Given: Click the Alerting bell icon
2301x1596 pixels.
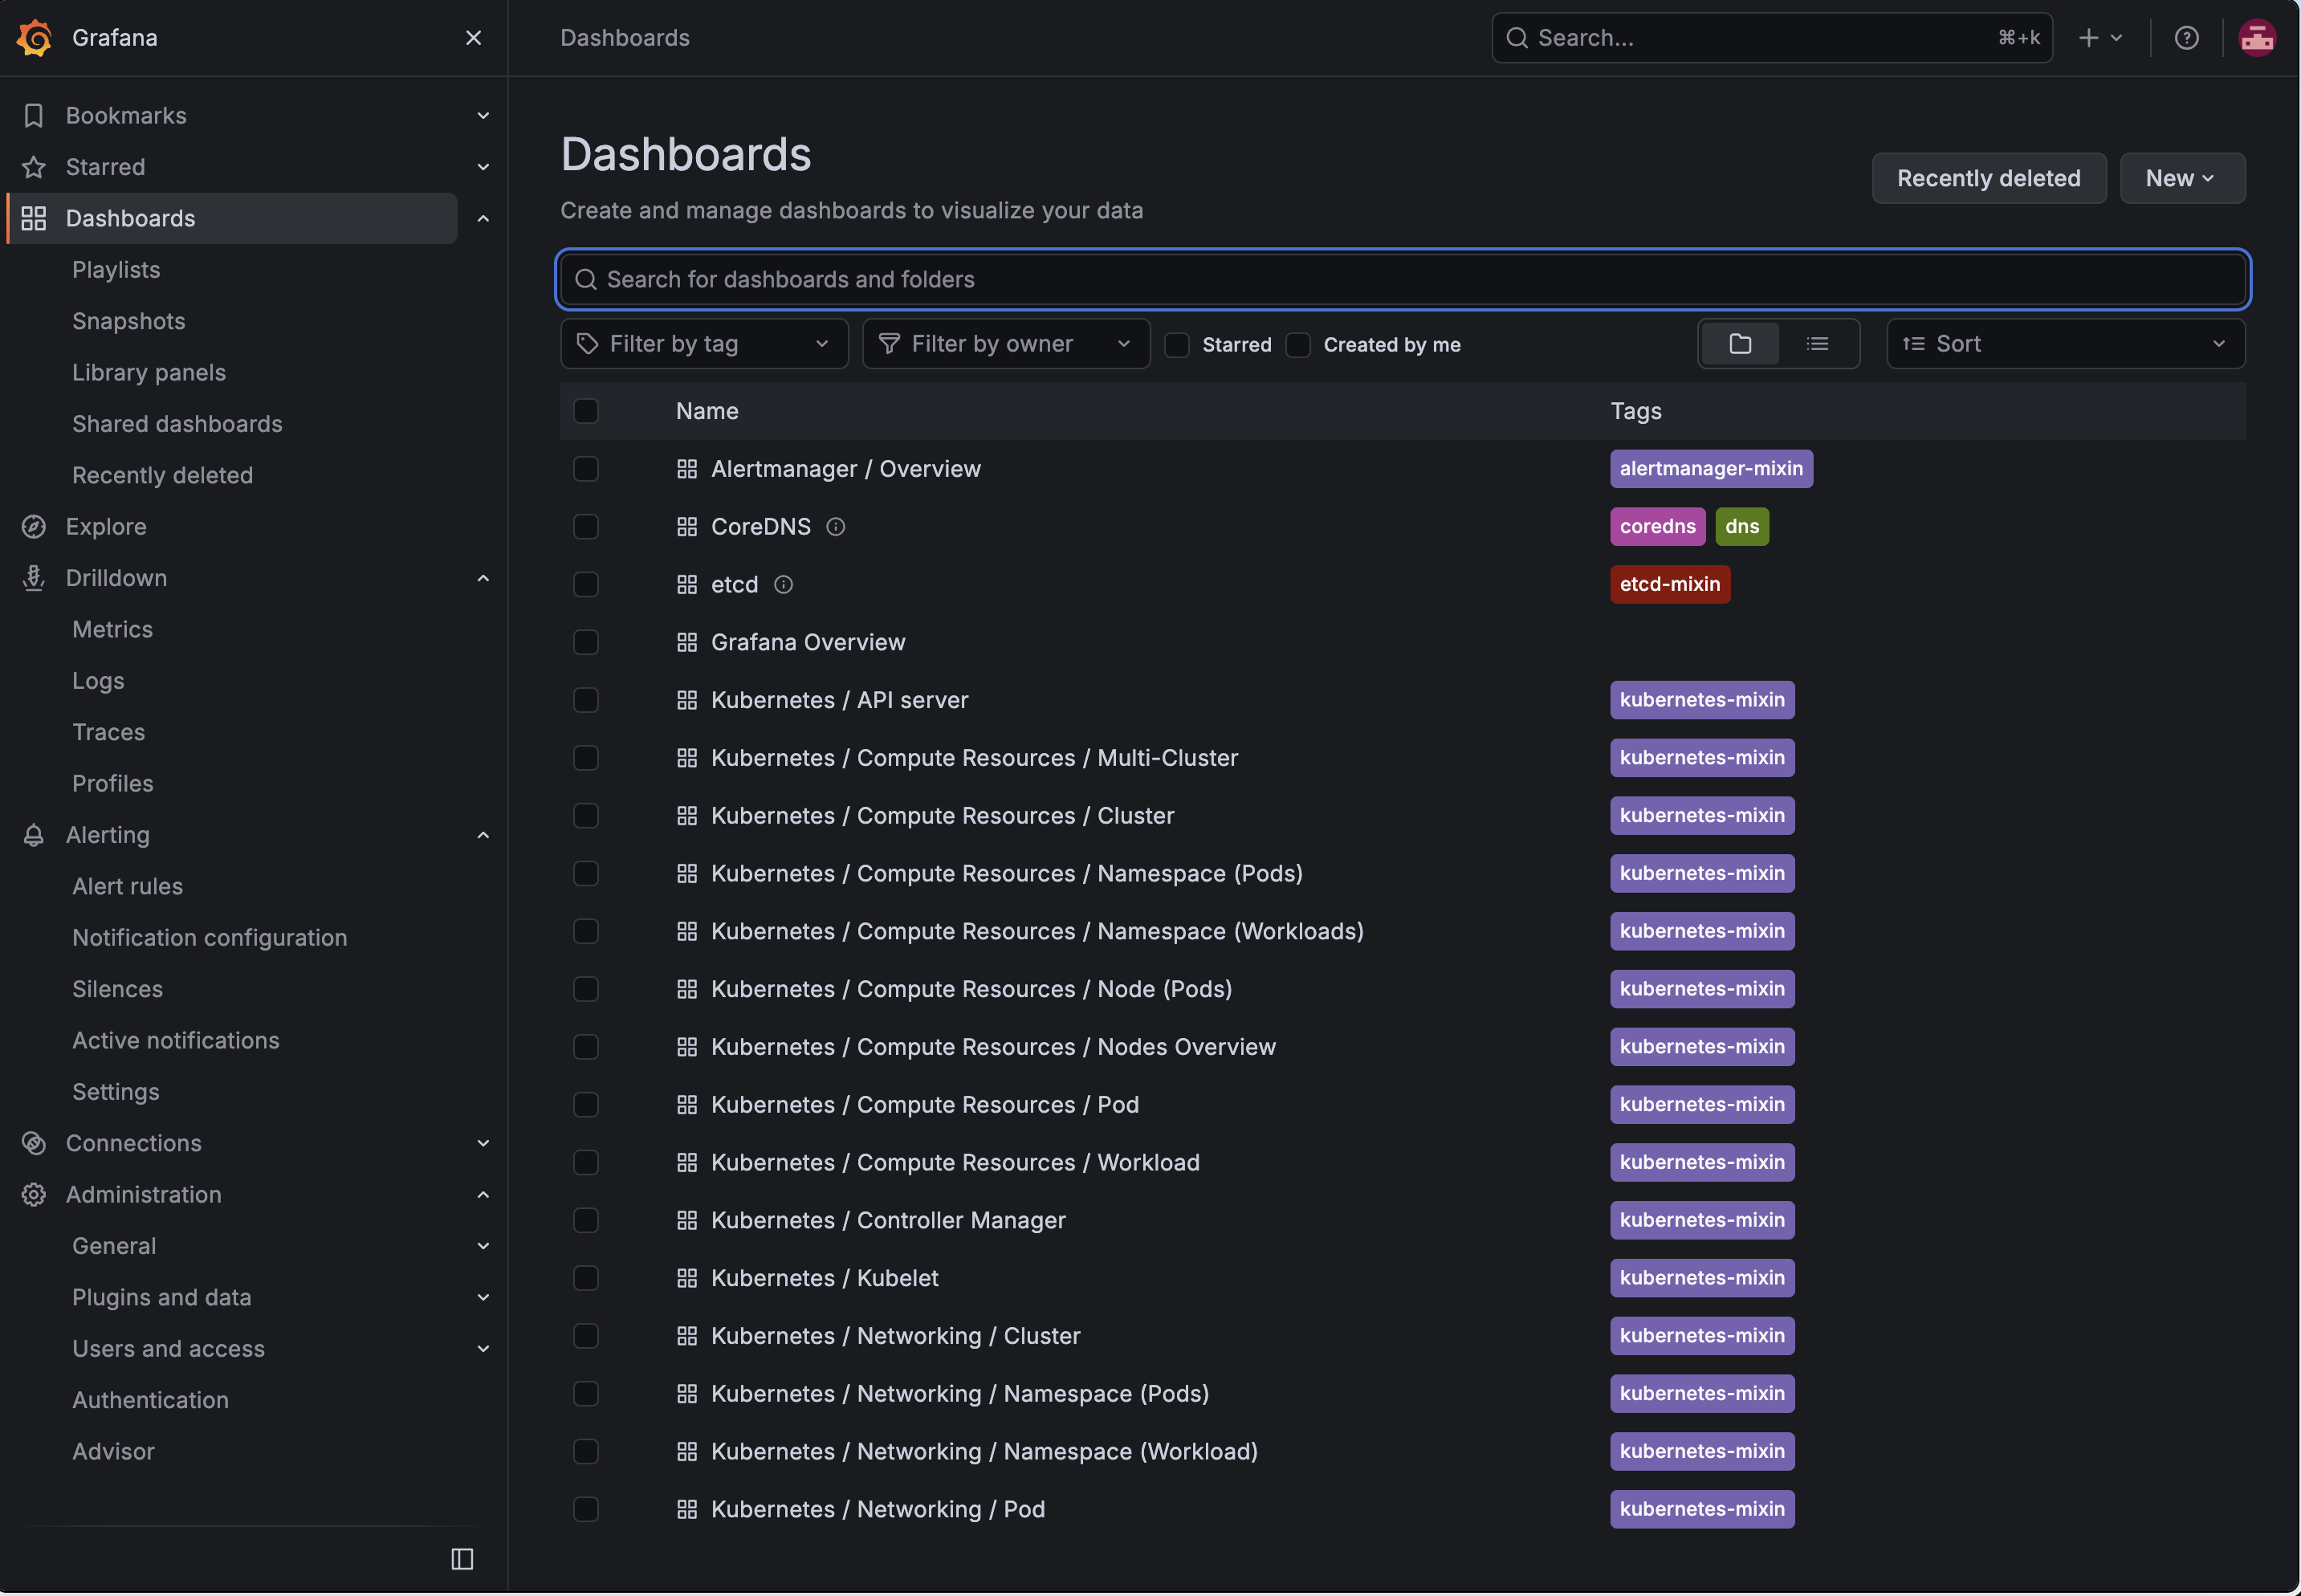Looking at the screenshot, I should (x=34, y=835).
